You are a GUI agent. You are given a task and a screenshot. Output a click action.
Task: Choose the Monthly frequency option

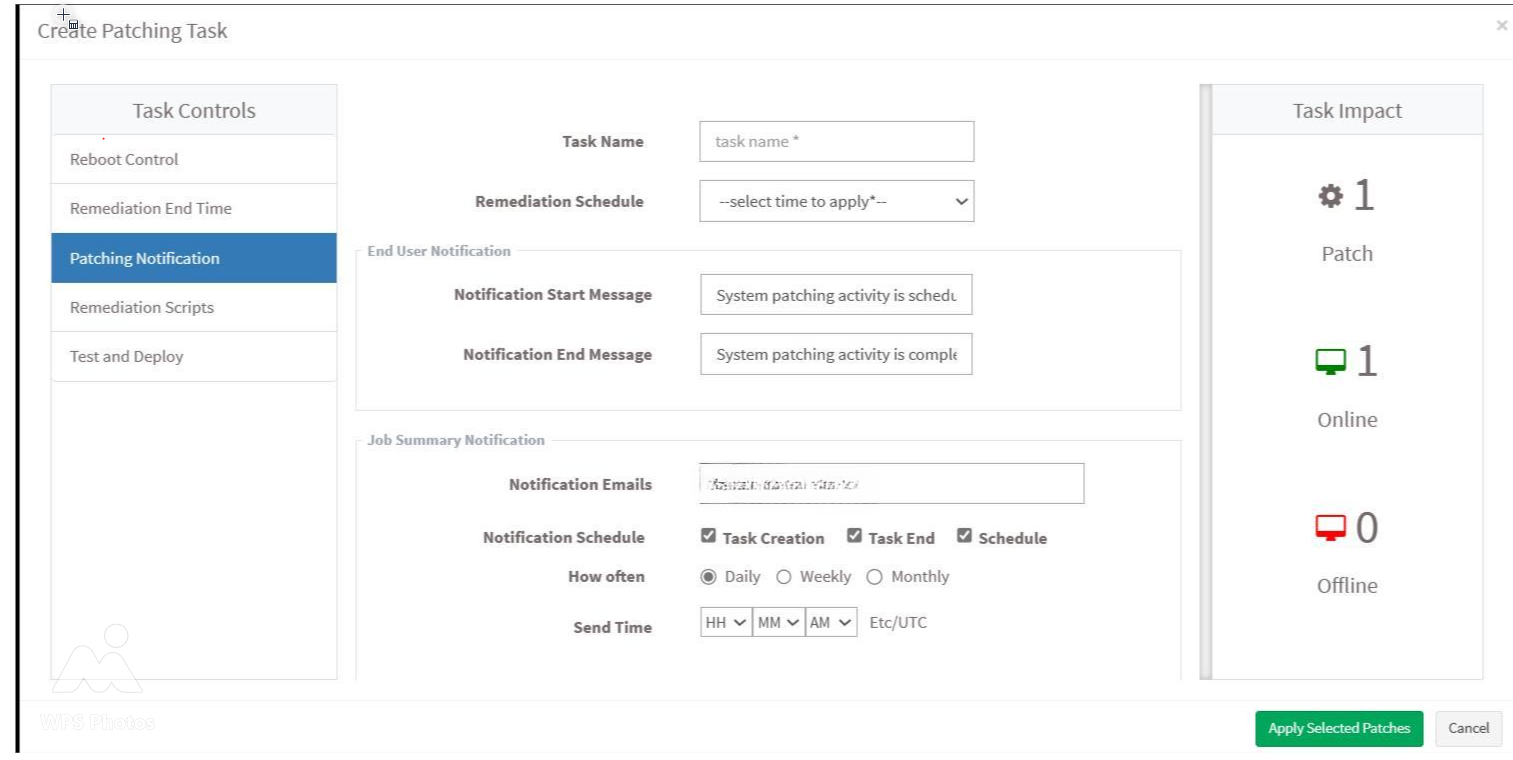click(875, 577)
